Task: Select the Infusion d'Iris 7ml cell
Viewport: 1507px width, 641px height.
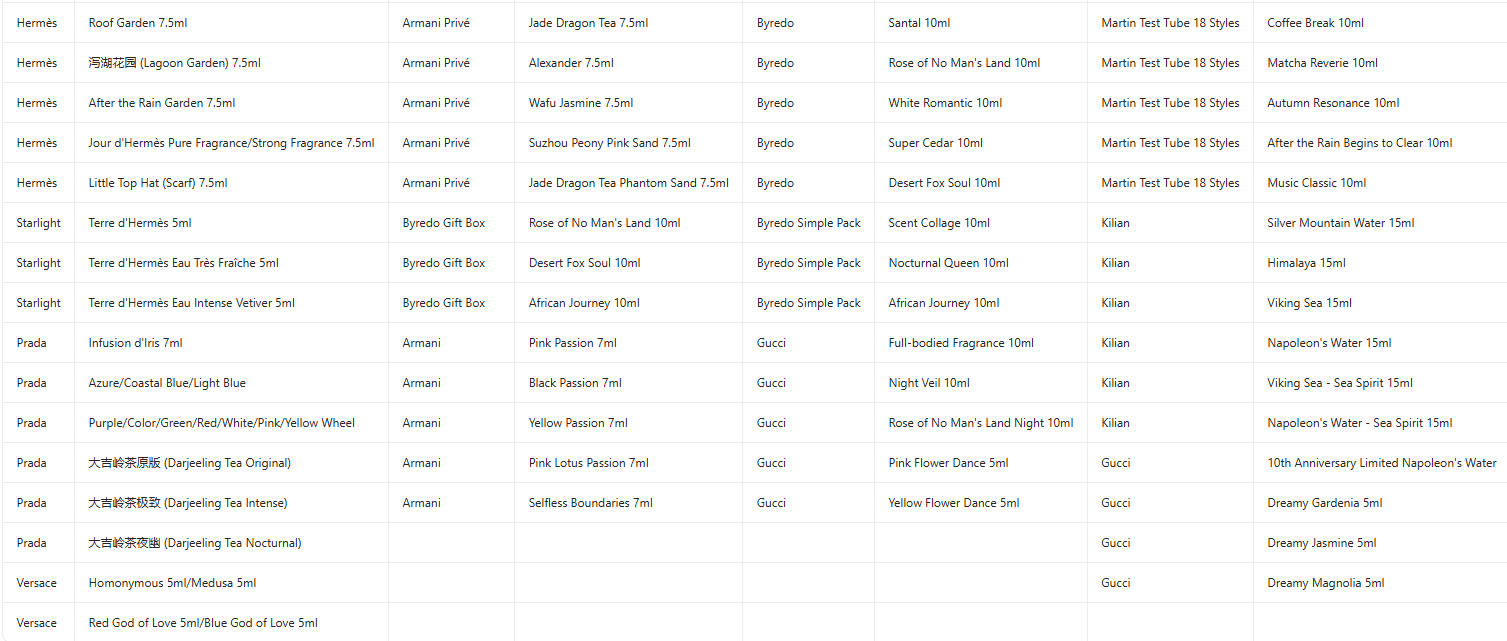Action: click(135, 343)
